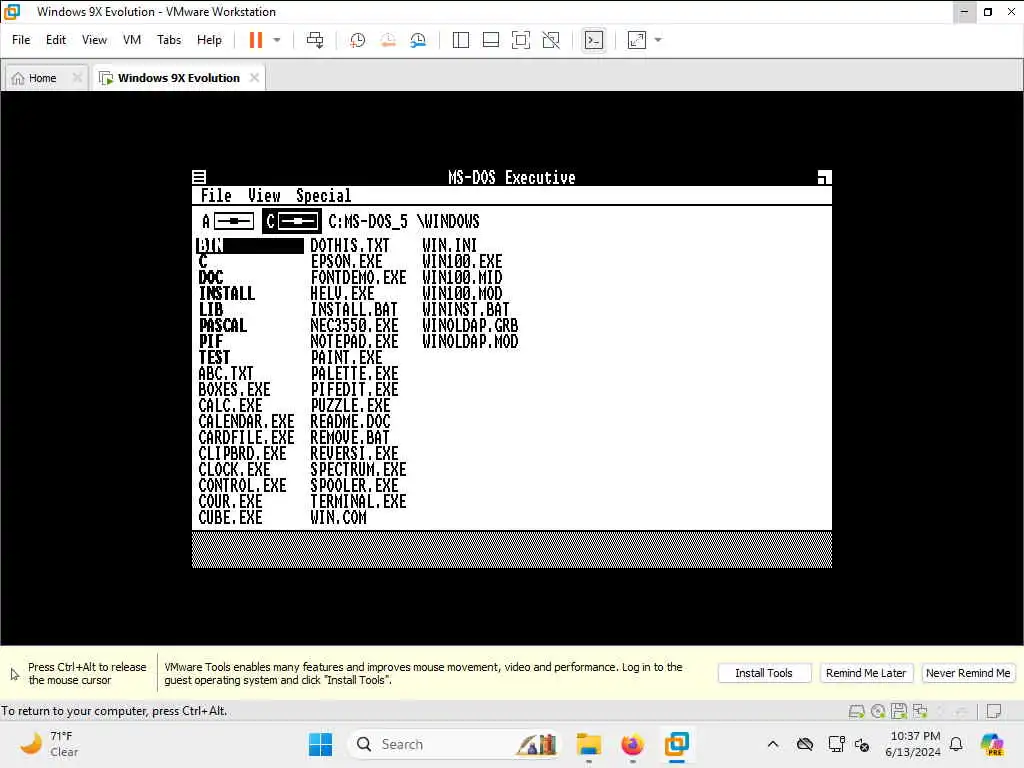Select NOTEPAD.EXE file
Viewport: 1024px width, 768px height.
coord(354,342)
